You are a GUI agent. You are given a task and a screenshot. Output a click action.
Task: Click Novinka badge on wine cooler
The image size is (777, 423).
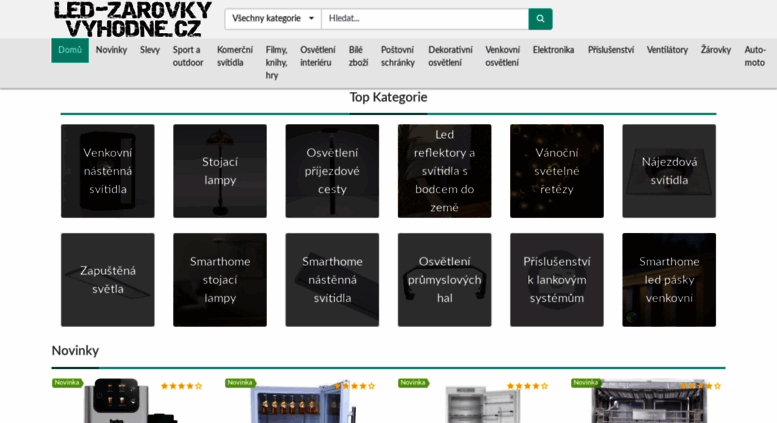[240, 383]
